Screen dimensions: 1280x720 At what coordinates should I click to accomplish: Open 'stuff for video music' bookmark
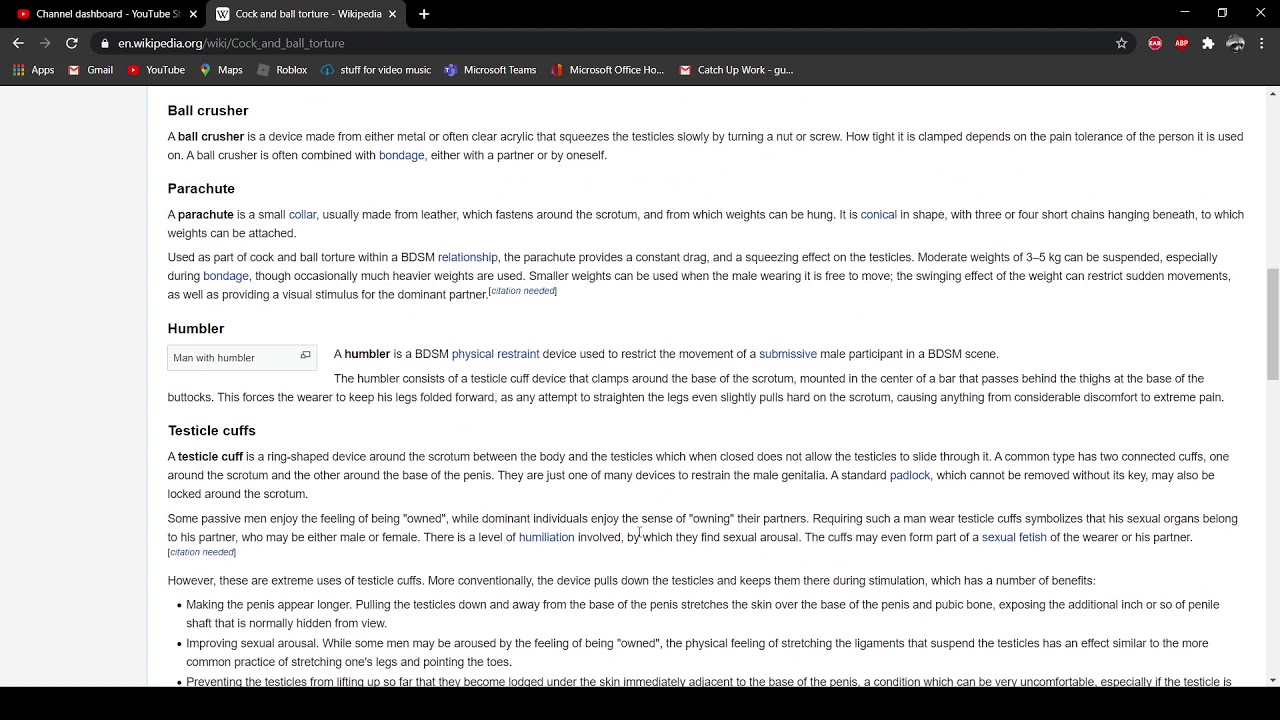[x=376, y=70]
